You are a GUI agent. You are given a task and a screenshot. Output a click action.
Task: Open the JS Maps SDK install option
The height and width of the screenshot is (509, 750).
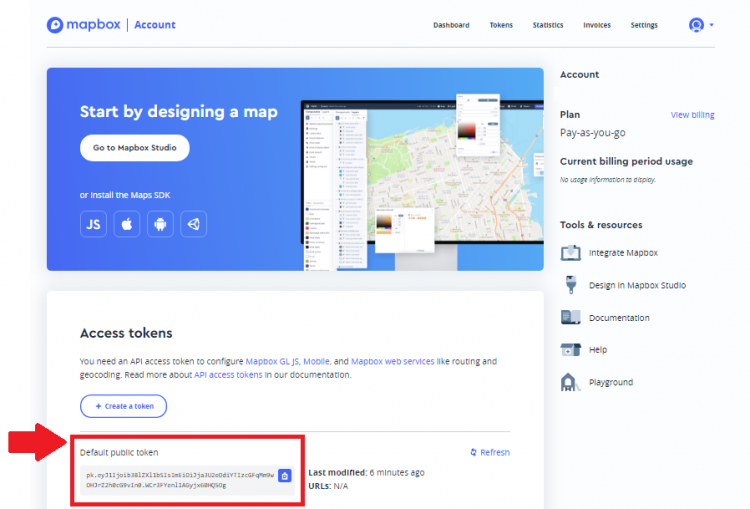tap(93, 224)
